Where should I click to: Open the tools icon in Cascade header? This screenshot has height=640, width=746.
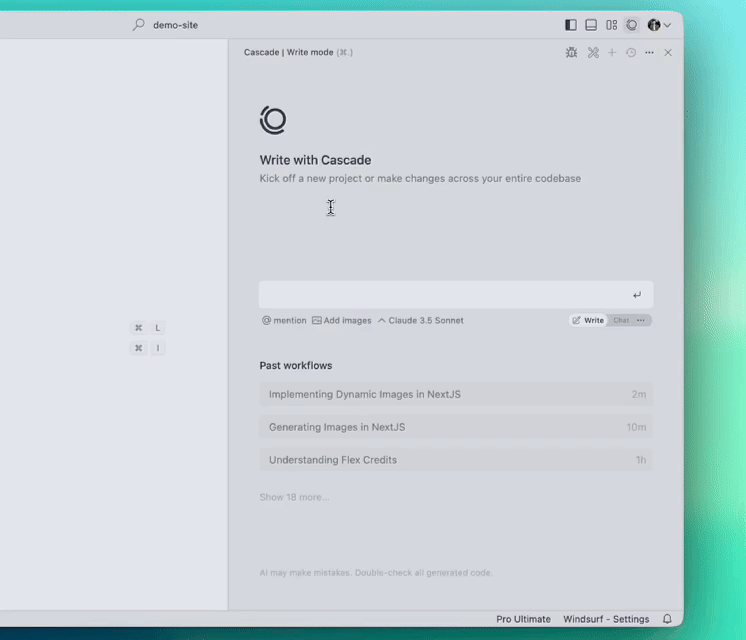click(x=593, y=52)
